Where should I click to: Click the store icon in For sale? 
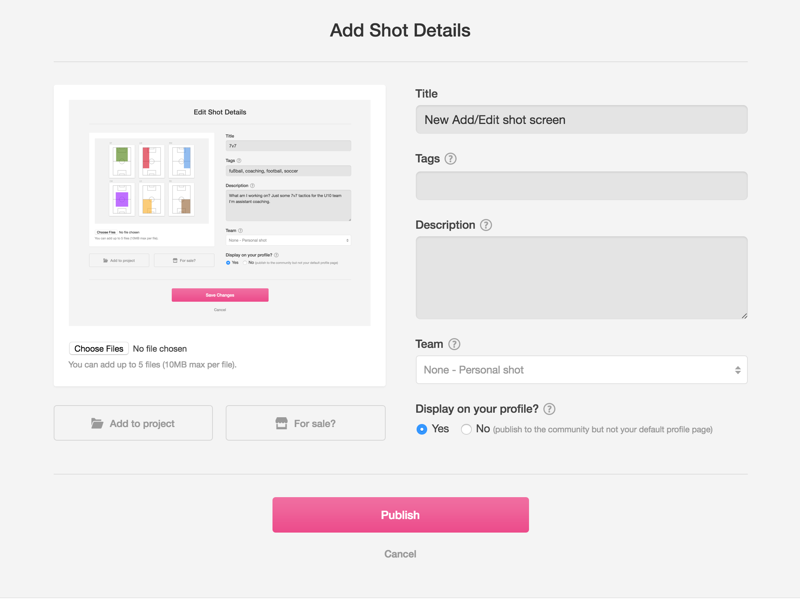click(282, 424)
